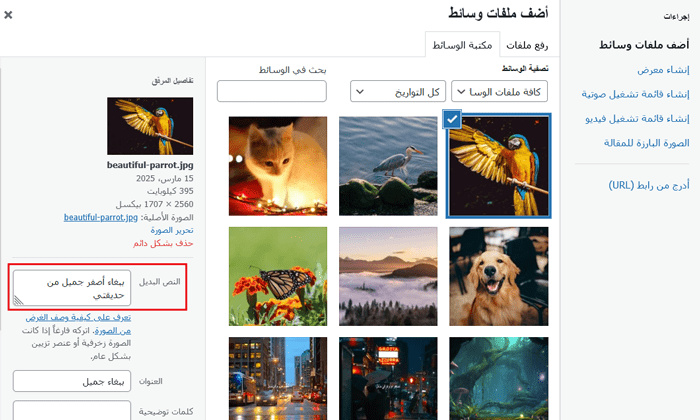The height and width of the screenshot is (420, 700).
Task: Click the 2560 × 1707 بيكسل dimensions text
Action: tap(154, 204)
